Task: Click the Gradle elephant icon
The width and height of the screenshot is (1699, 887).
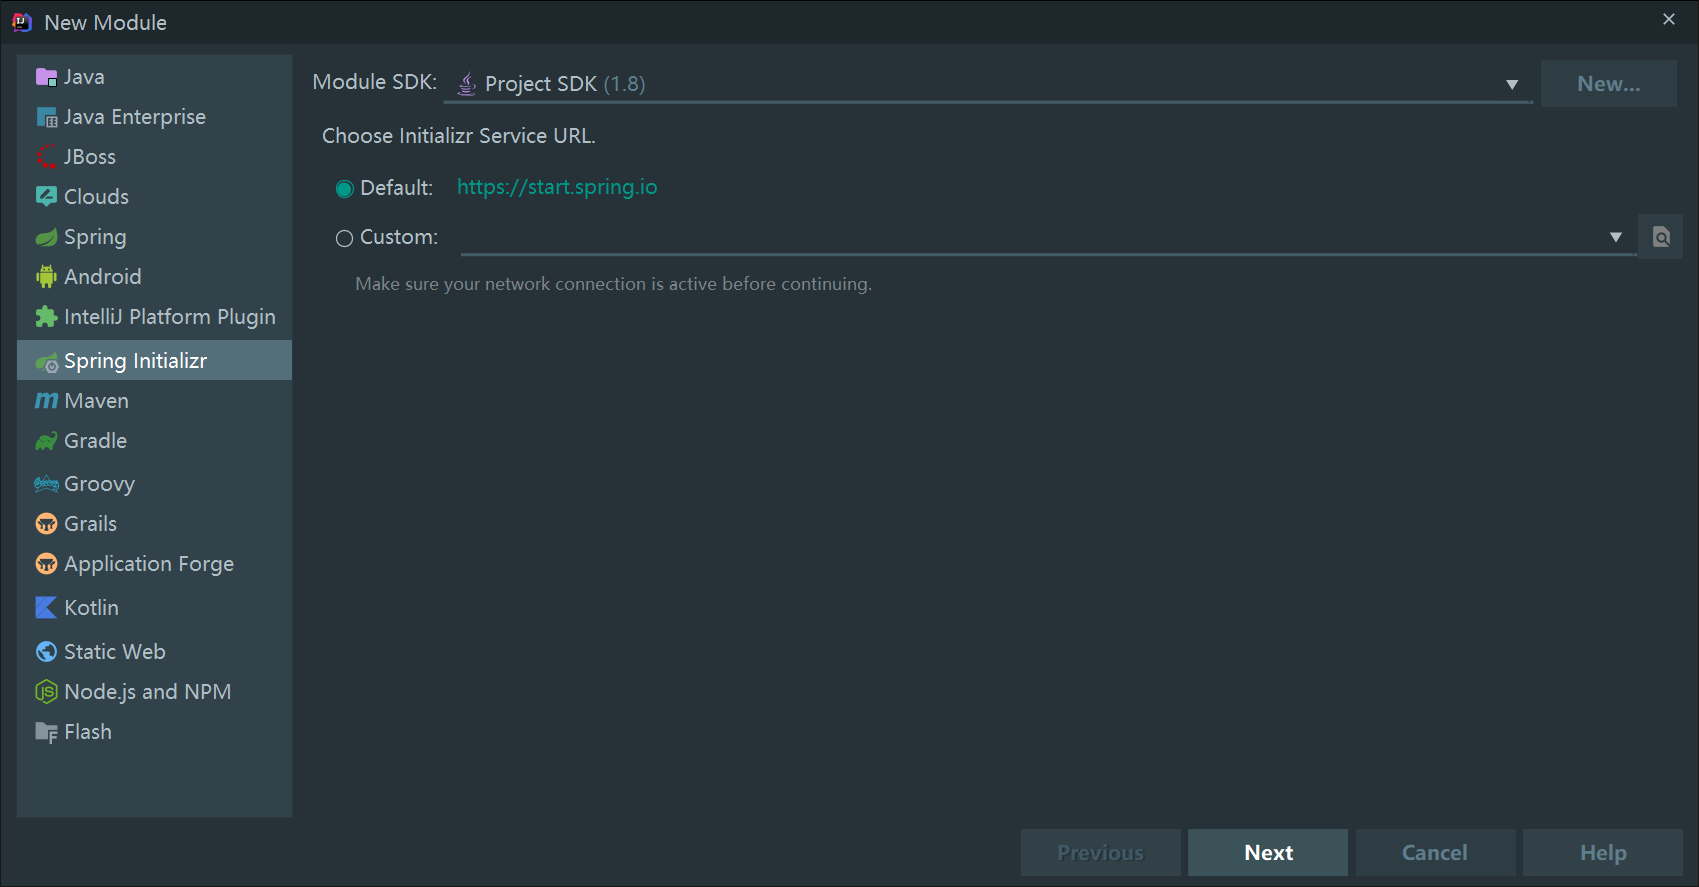Action: click(x=46, y=441)
